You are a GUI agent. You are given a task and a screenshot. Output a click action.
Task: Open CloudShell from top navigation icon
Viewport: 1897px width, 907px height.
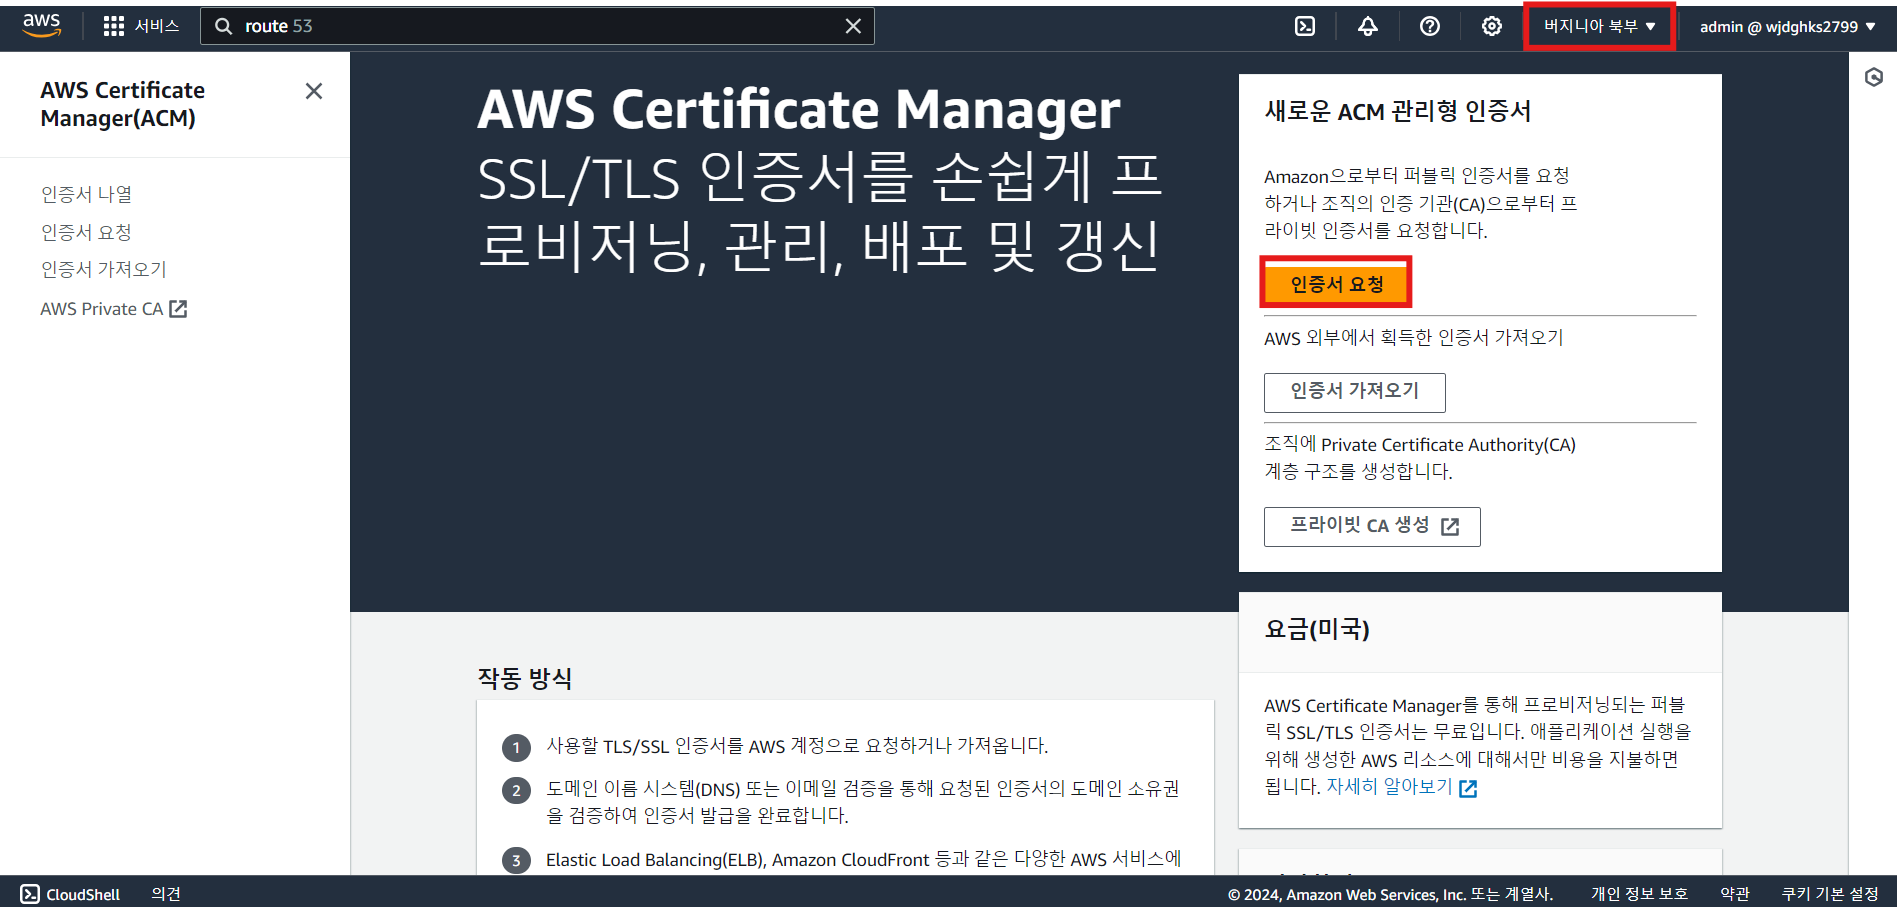pos(1305,26)
